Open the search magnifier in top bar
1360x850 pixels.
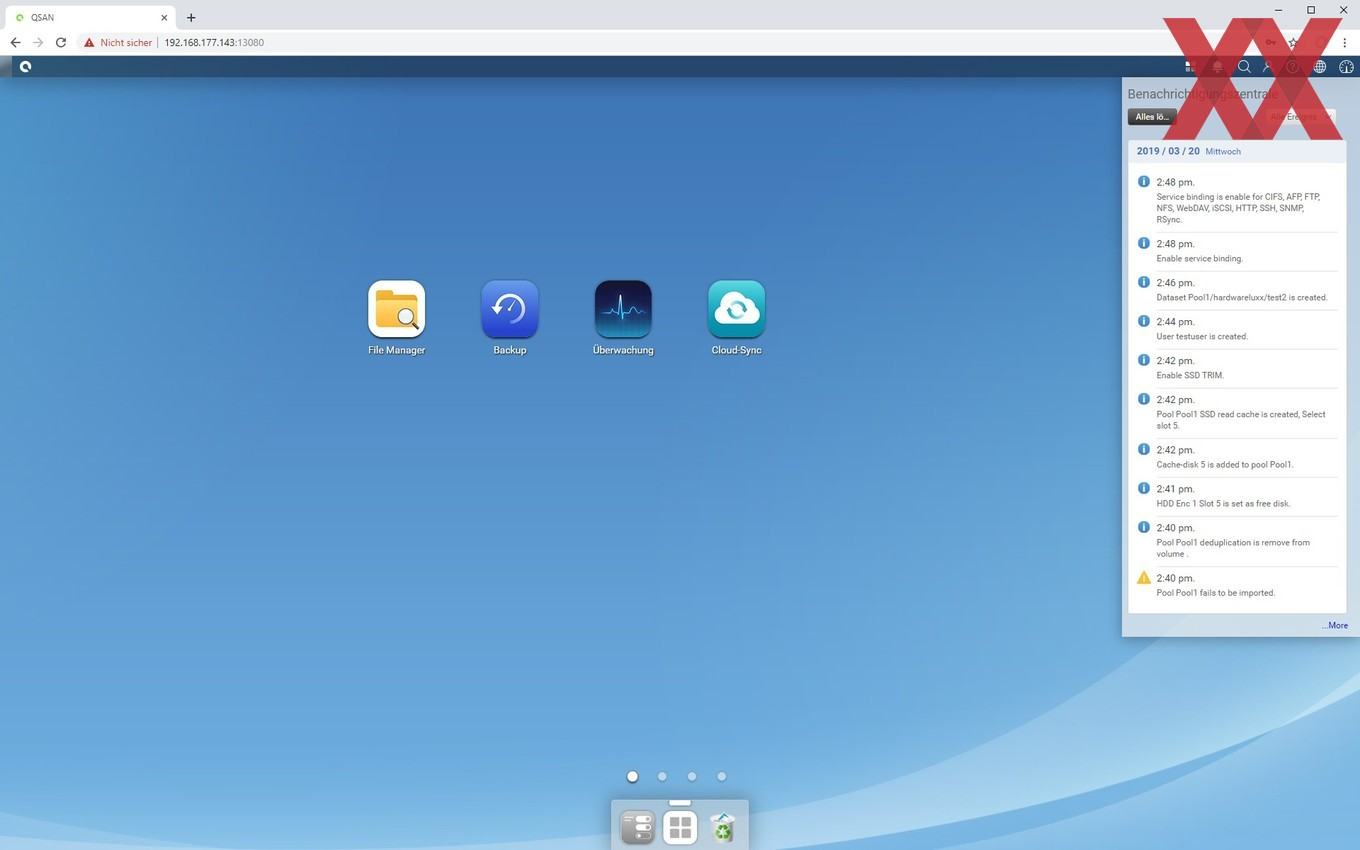point(1244,67)
